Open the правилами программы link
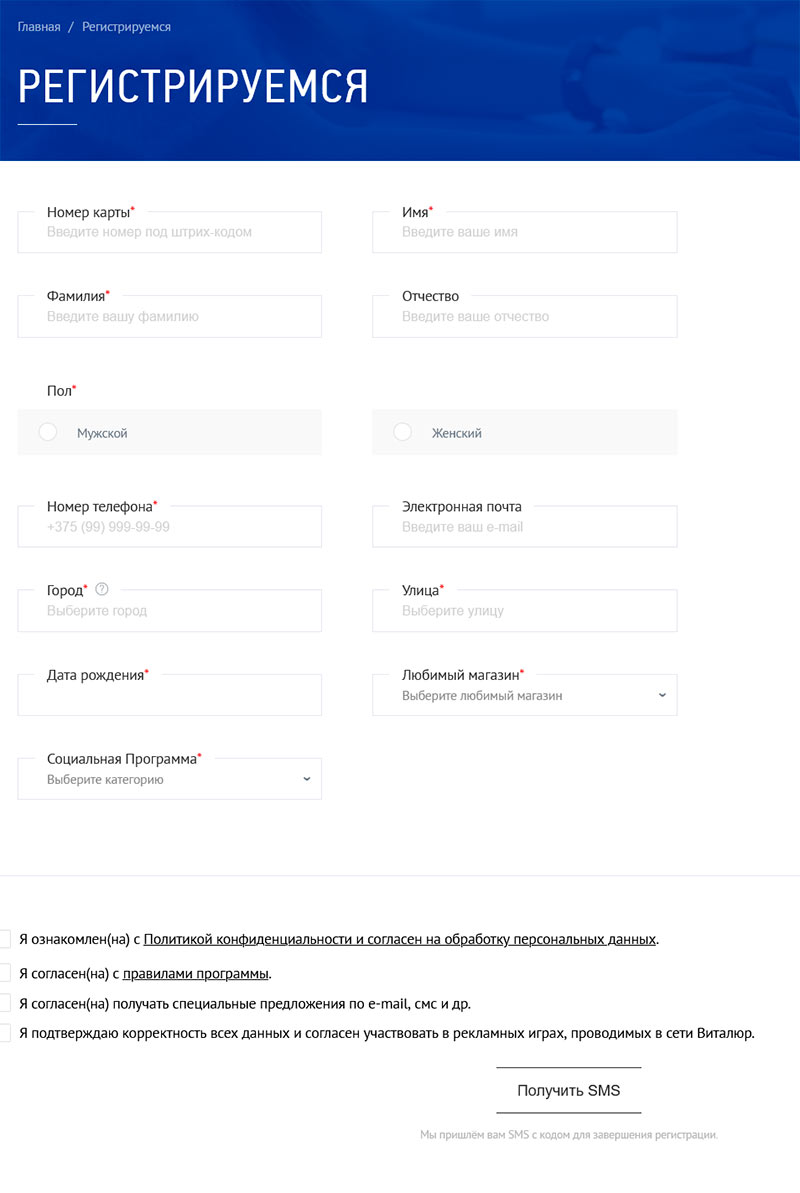Screen dimensions: 800x1193 (195, 973)
